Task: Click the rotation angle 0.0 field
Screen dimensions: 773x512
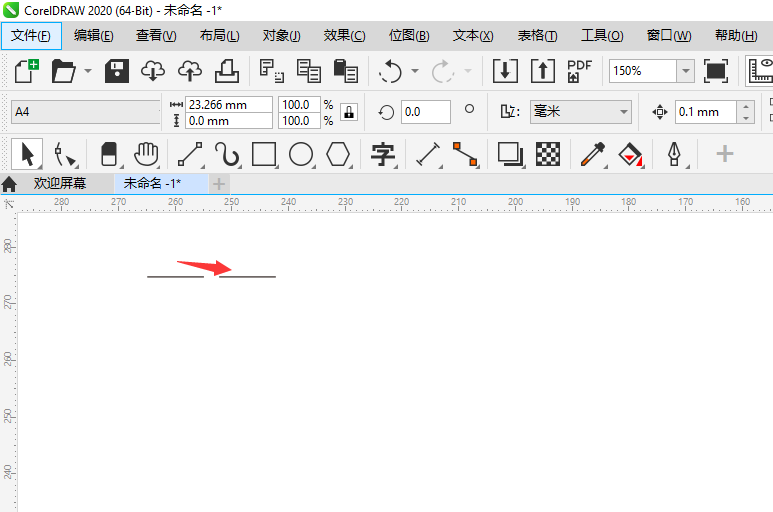Action: tap(425, 112)
